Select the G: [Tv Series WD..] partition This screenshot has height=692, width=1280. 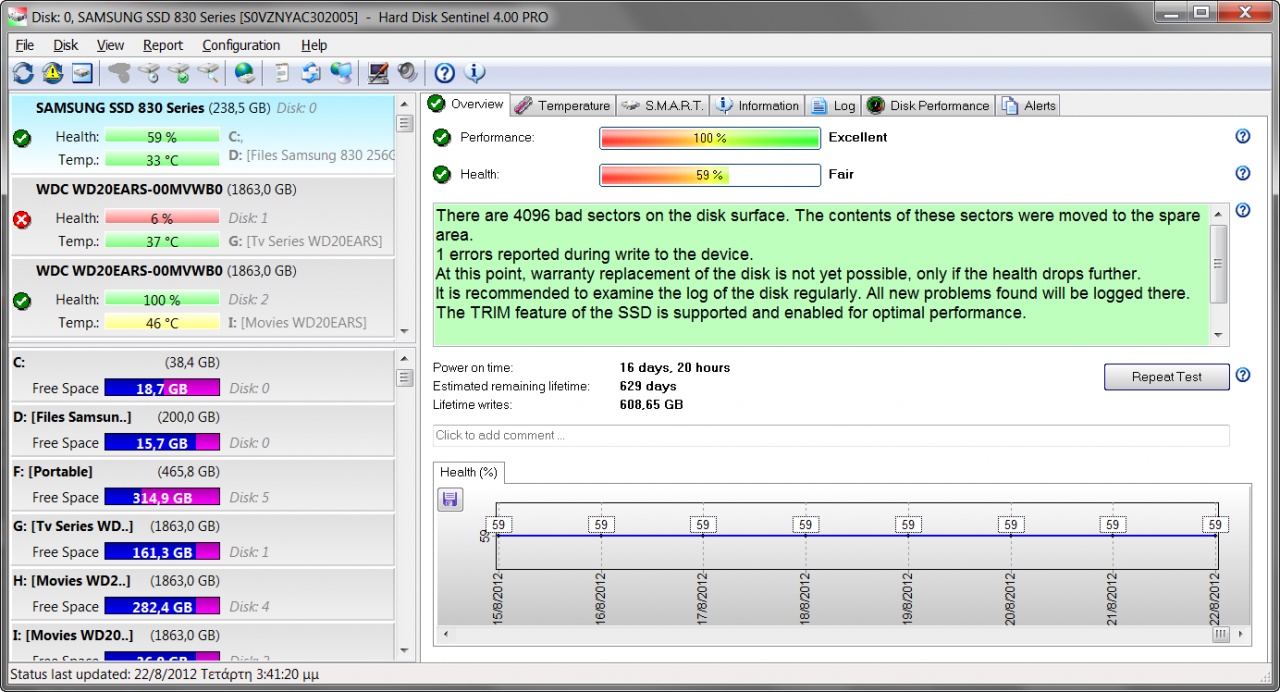click(203, 540)
